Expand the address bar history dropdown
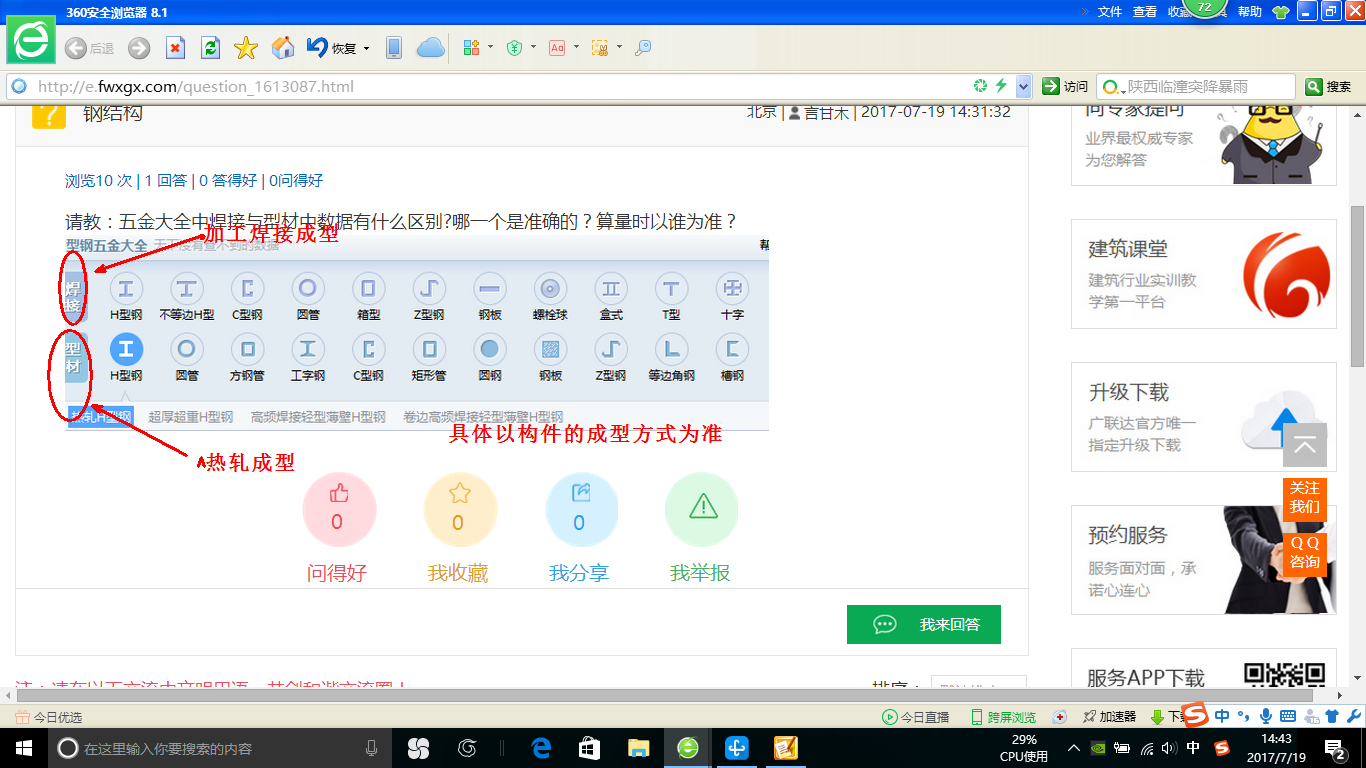The image size is (1366, 768). coord(1023,87)
